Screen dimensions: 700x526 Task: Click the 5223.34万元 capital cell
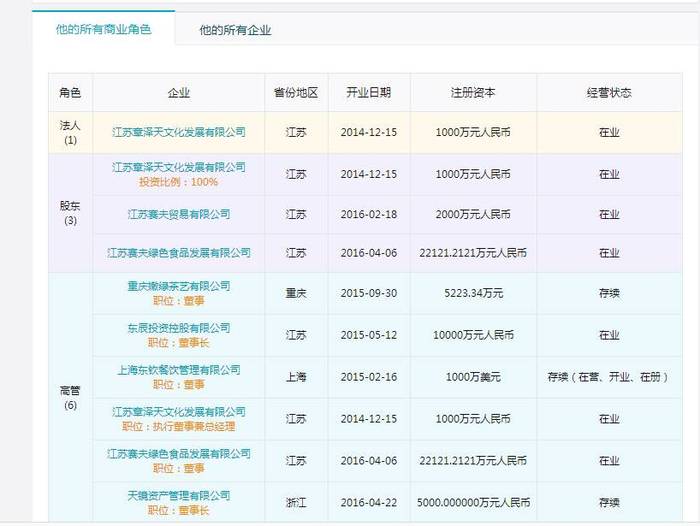(x=473, y=293)
